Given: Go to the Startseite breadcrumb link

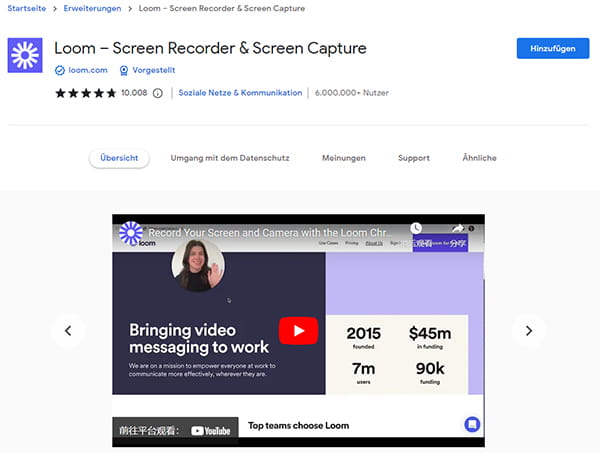Looking at the screenshot, I should pos(27,8).
